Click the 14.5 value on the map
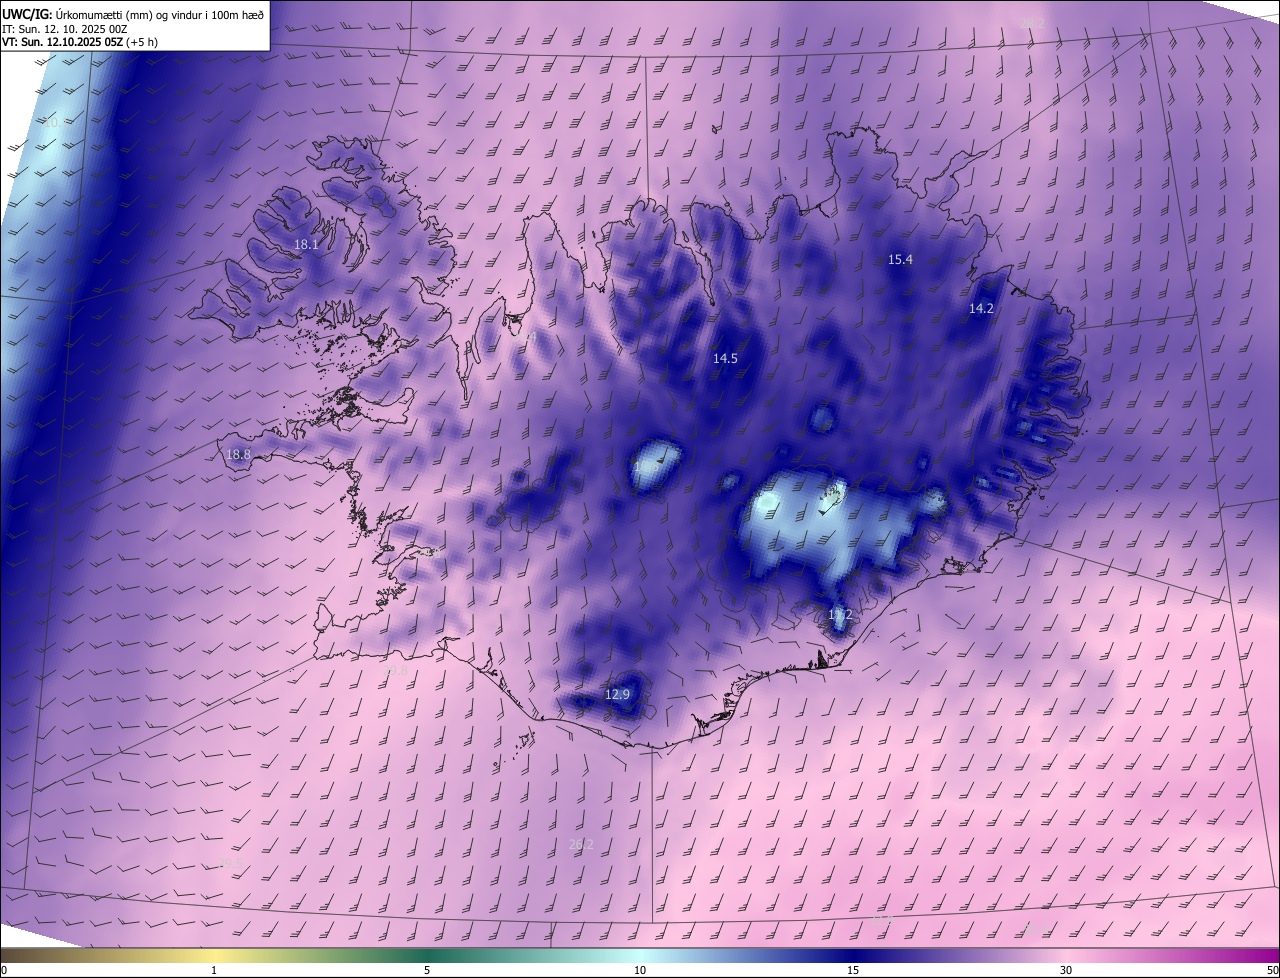This screenshot has height=978, width=1280. click(x=725, y=358)
